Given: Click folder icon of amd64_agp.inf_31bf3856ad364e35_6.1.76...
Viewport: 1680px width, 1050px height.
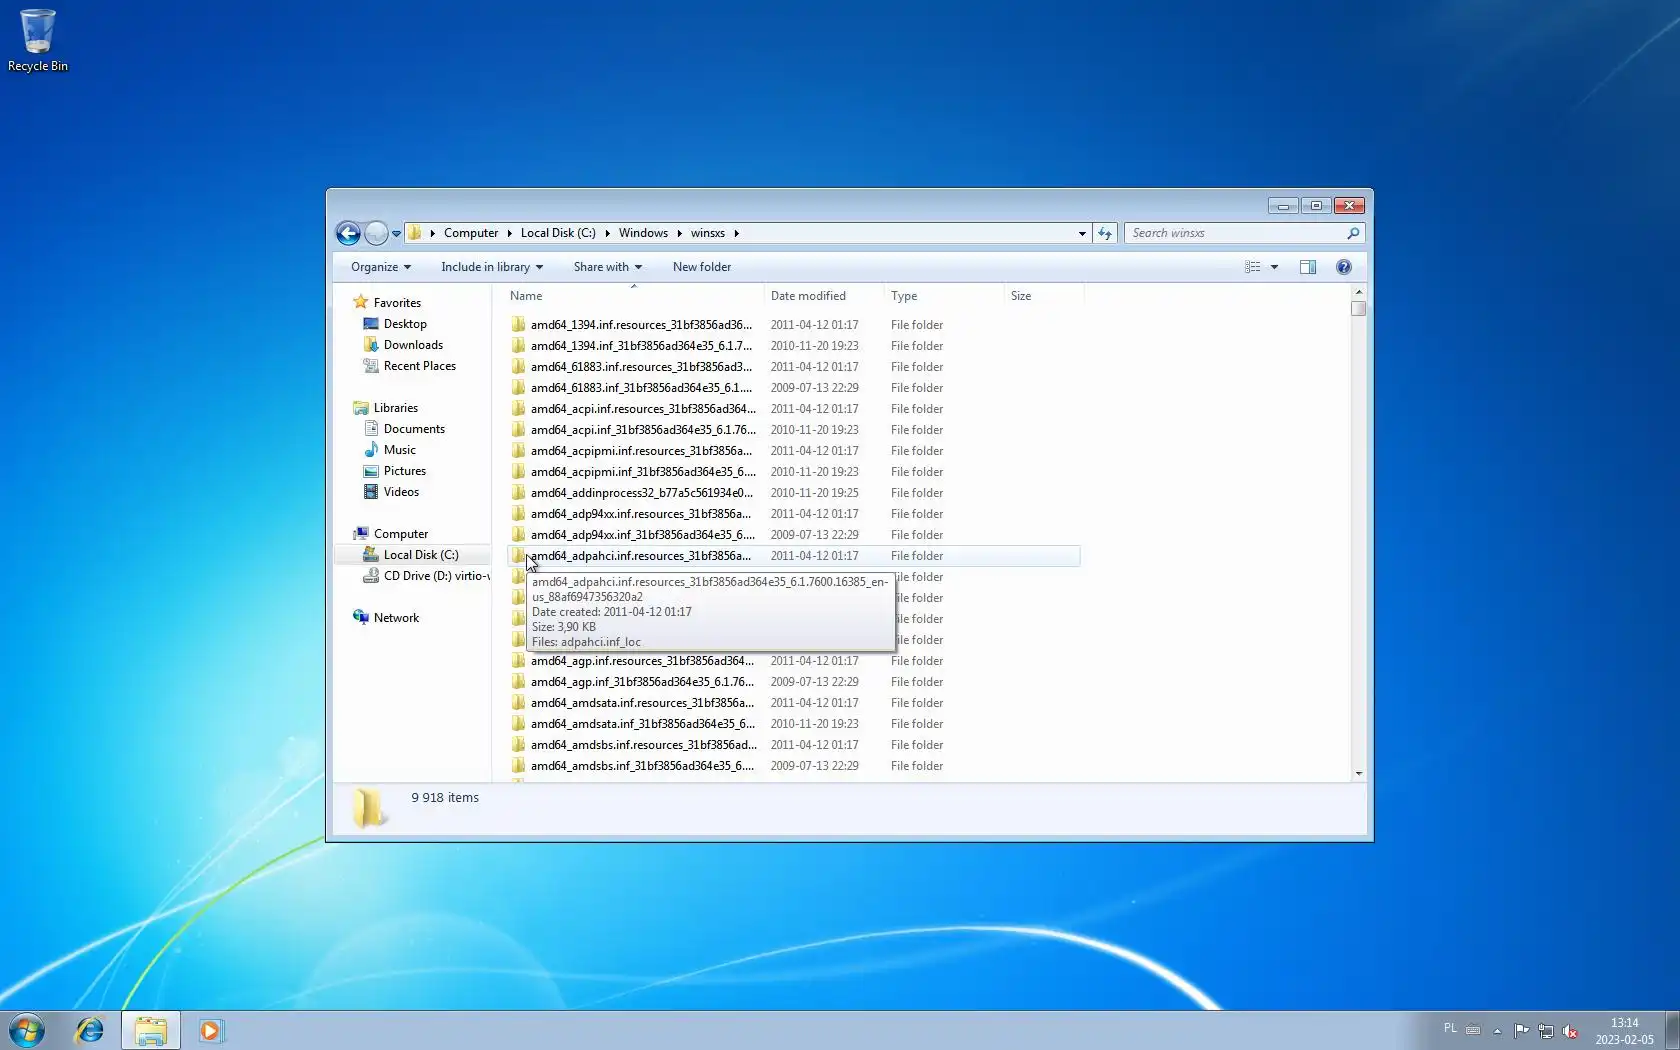Looking at the screenshot, I should coord(518,682).
